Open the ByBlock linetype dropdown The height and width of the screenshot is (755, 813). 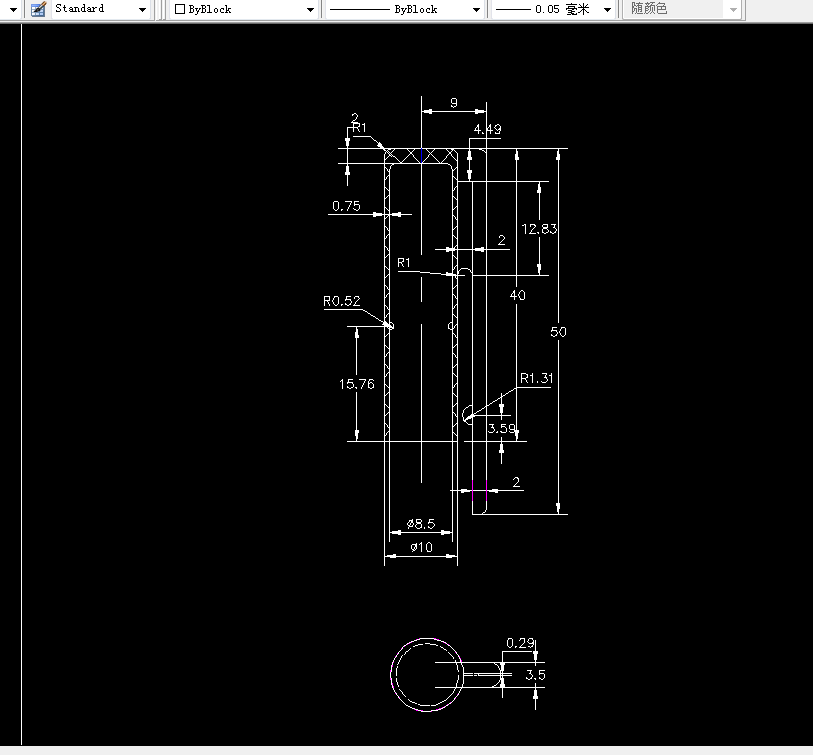tap(477, 9)
